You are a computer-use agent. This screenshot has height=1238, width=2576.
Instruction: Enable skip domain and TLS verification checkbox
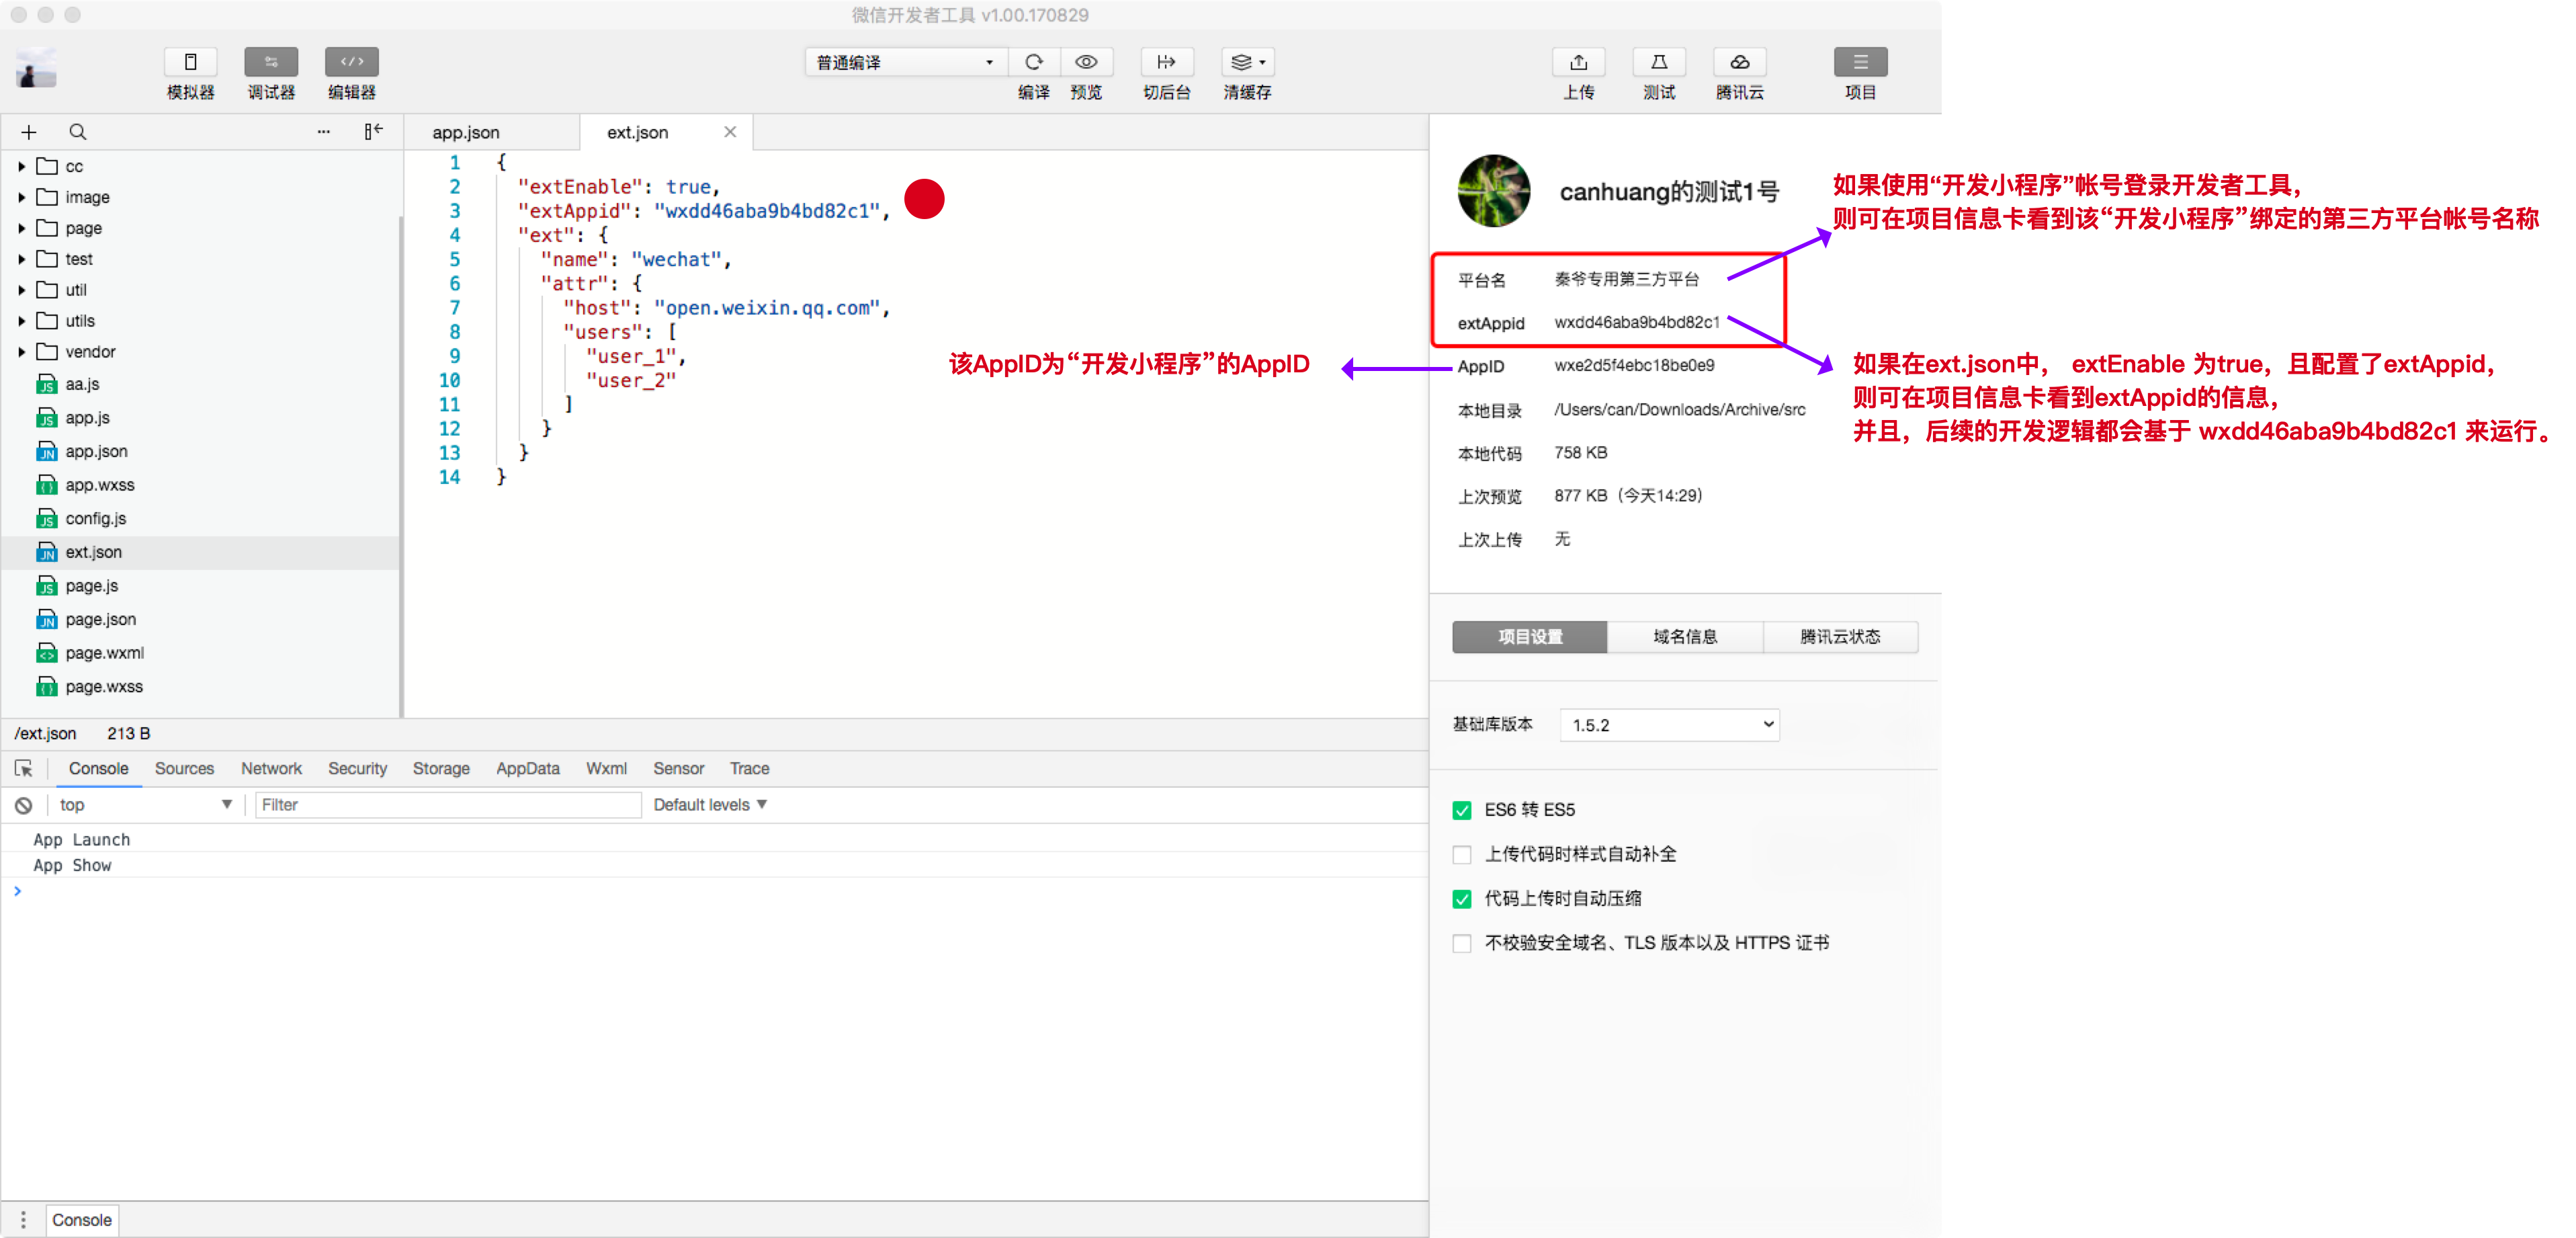click(1462, 943)
